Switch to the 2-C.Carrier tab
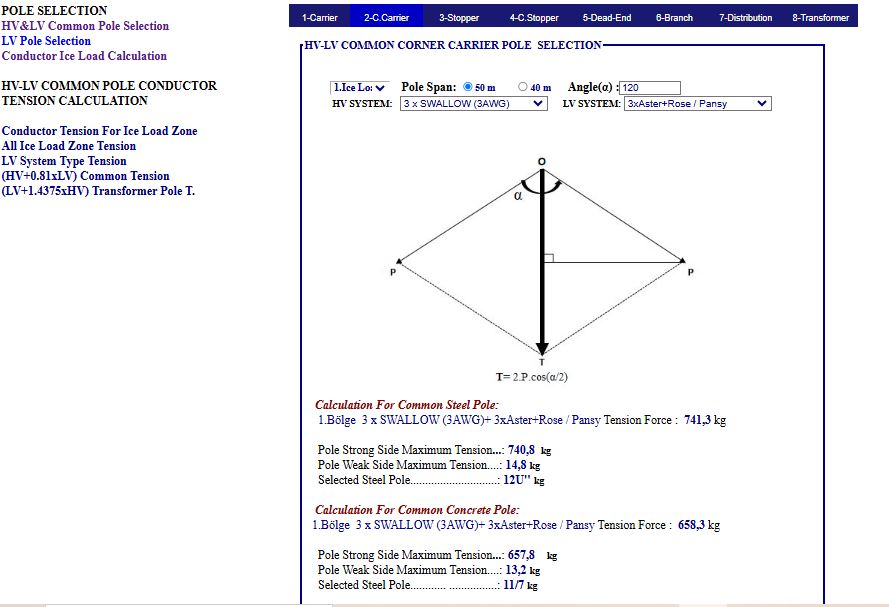The image size is (889, 607). point(387,18)
